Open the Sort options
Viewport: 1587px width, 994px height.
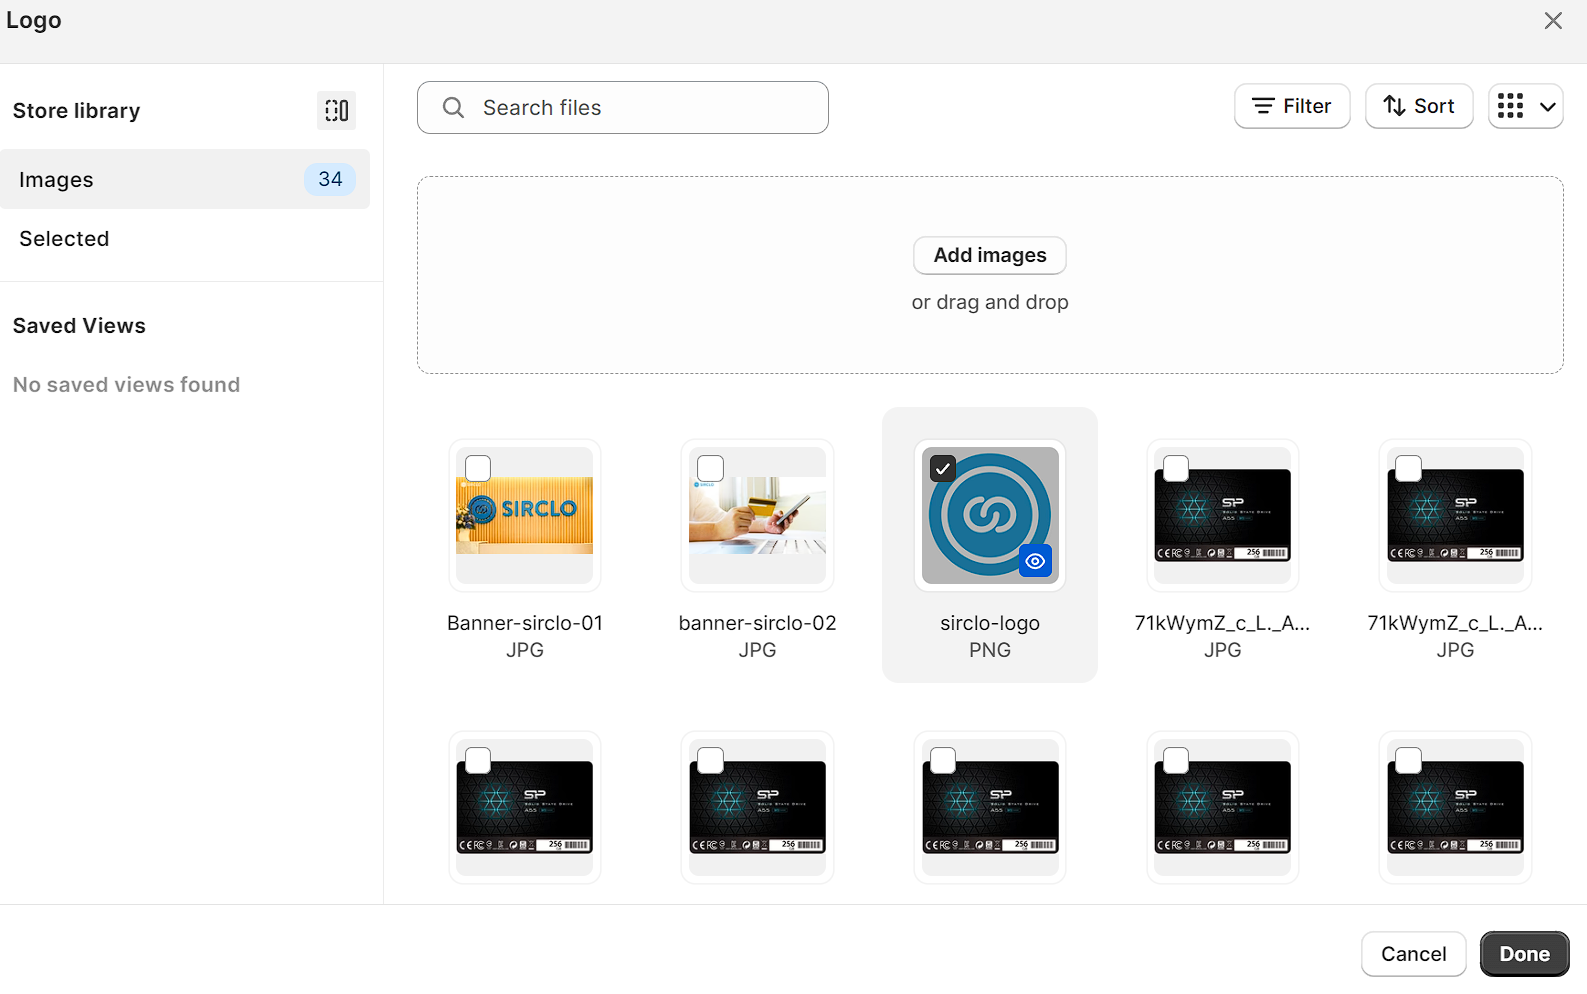(x=1418, y=106)
